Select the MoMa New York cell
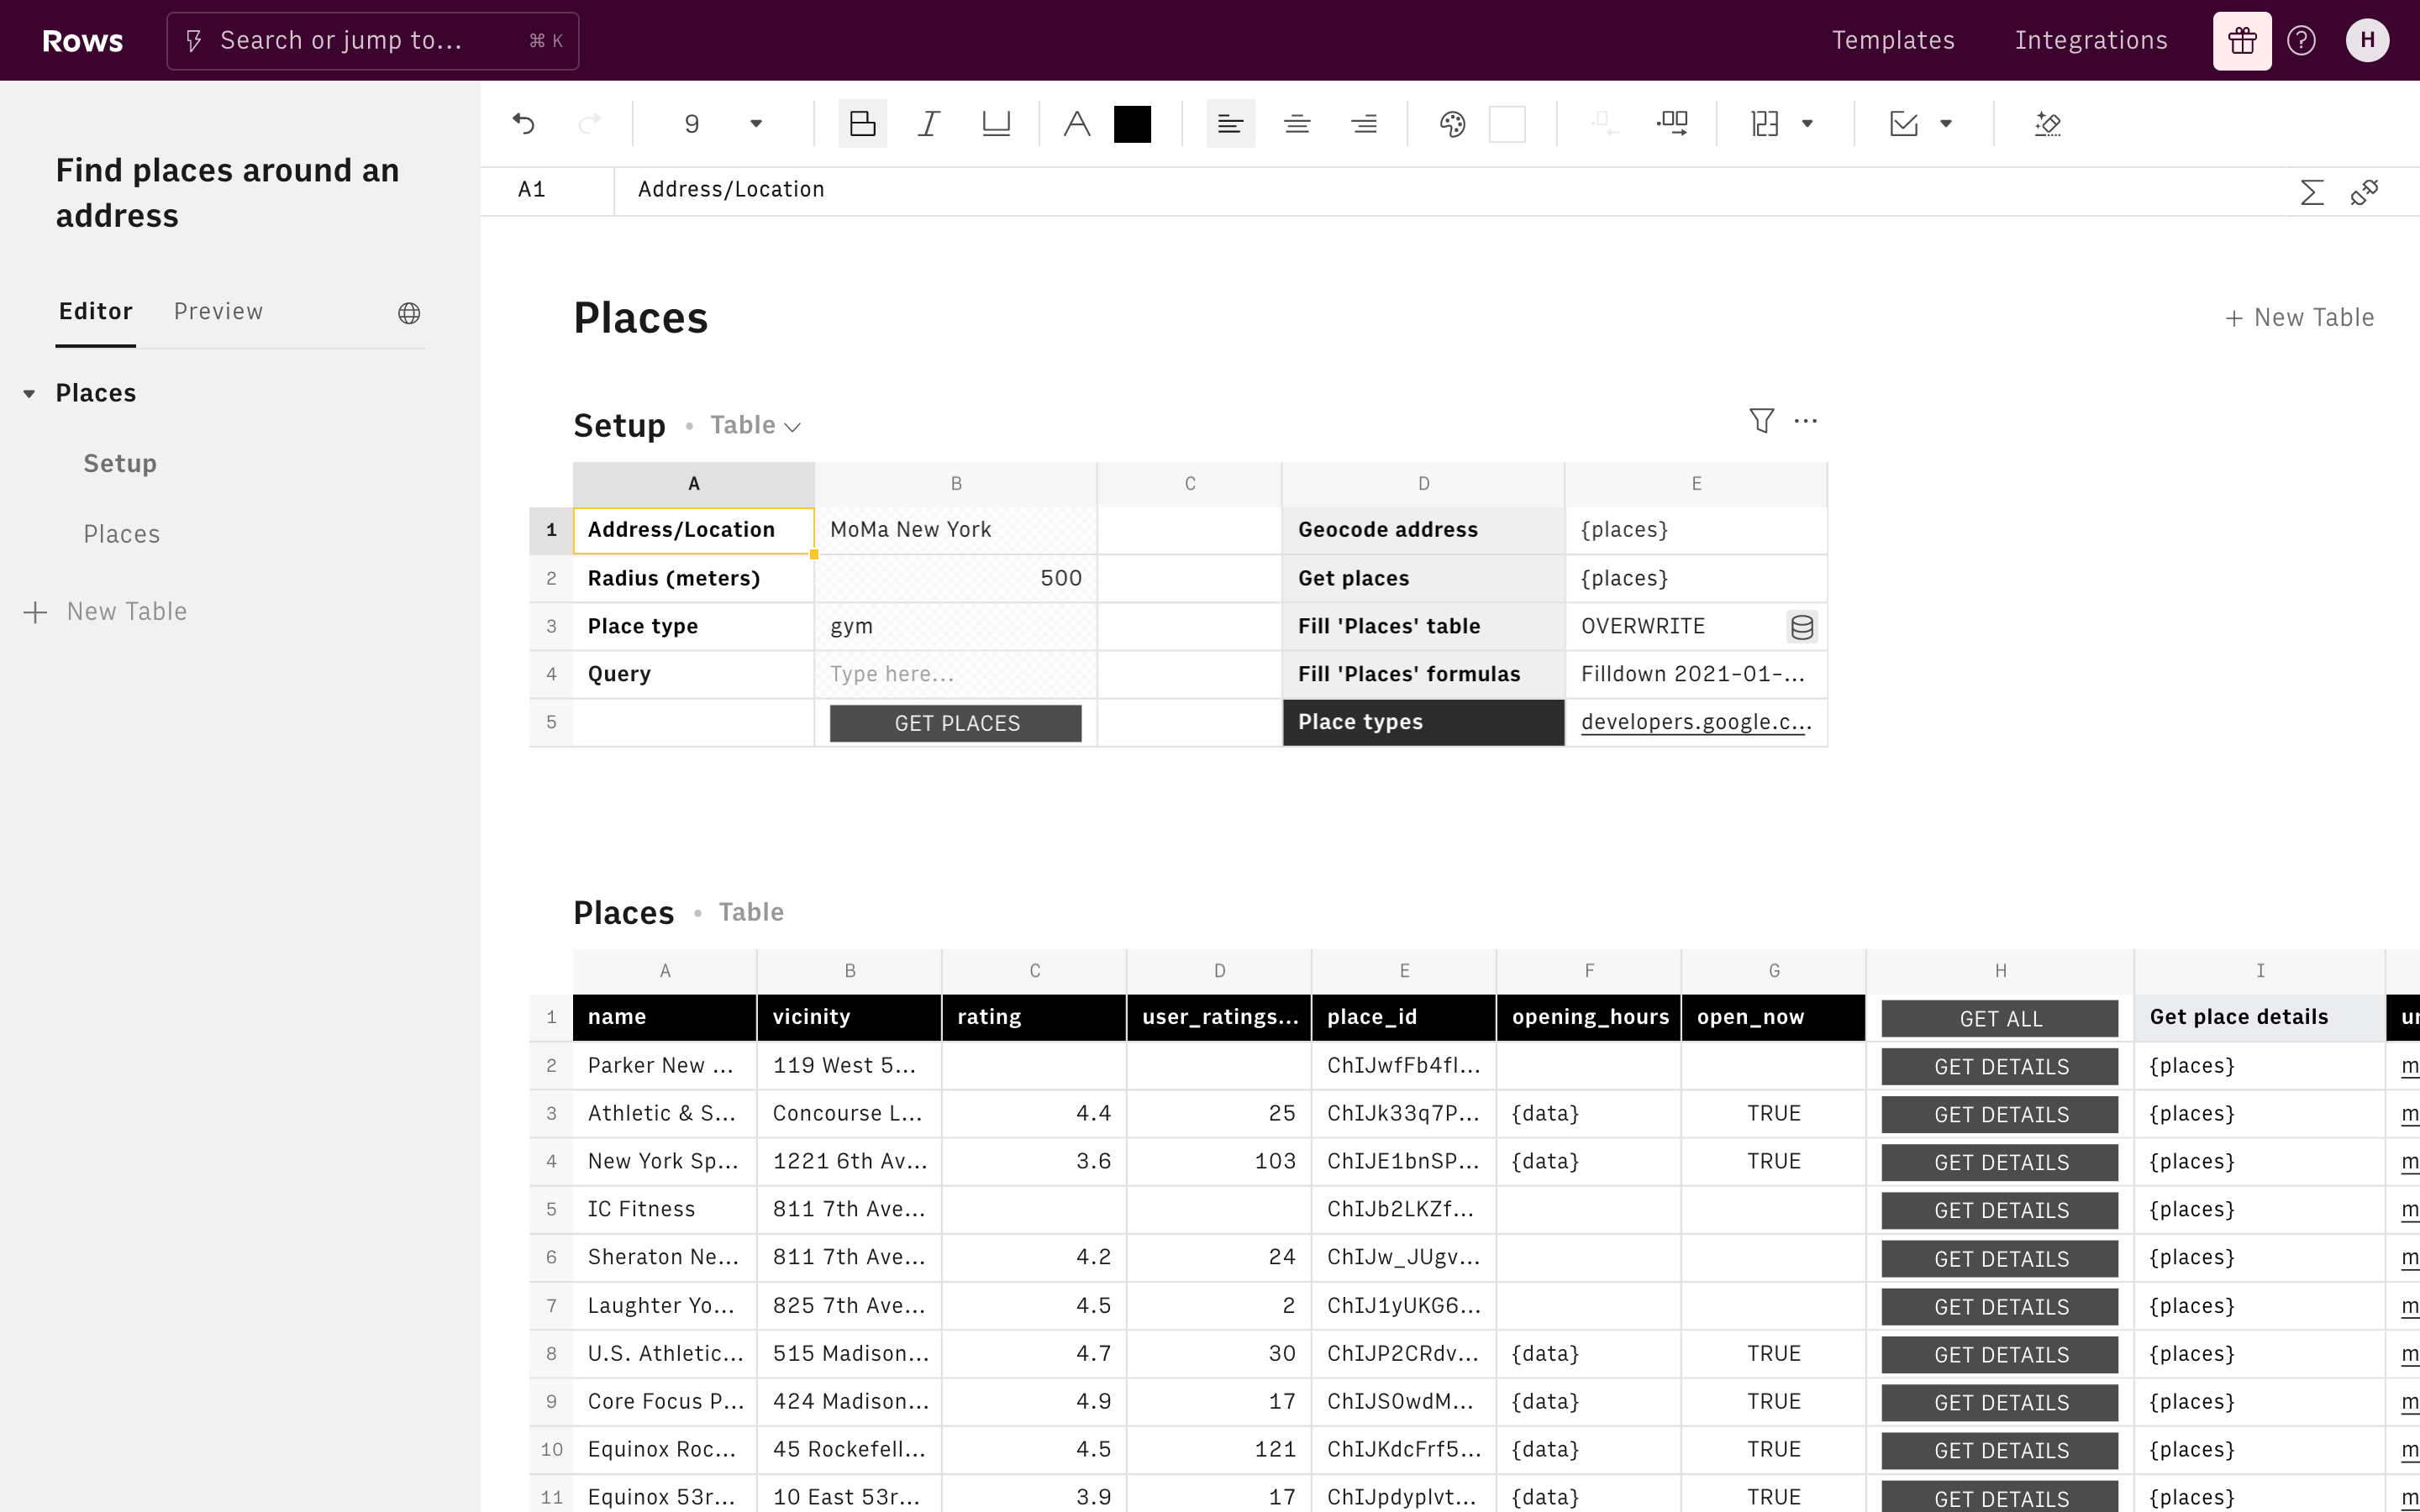The height and width of the screenshot is (1512, 2420). click(x=956, y=530)
